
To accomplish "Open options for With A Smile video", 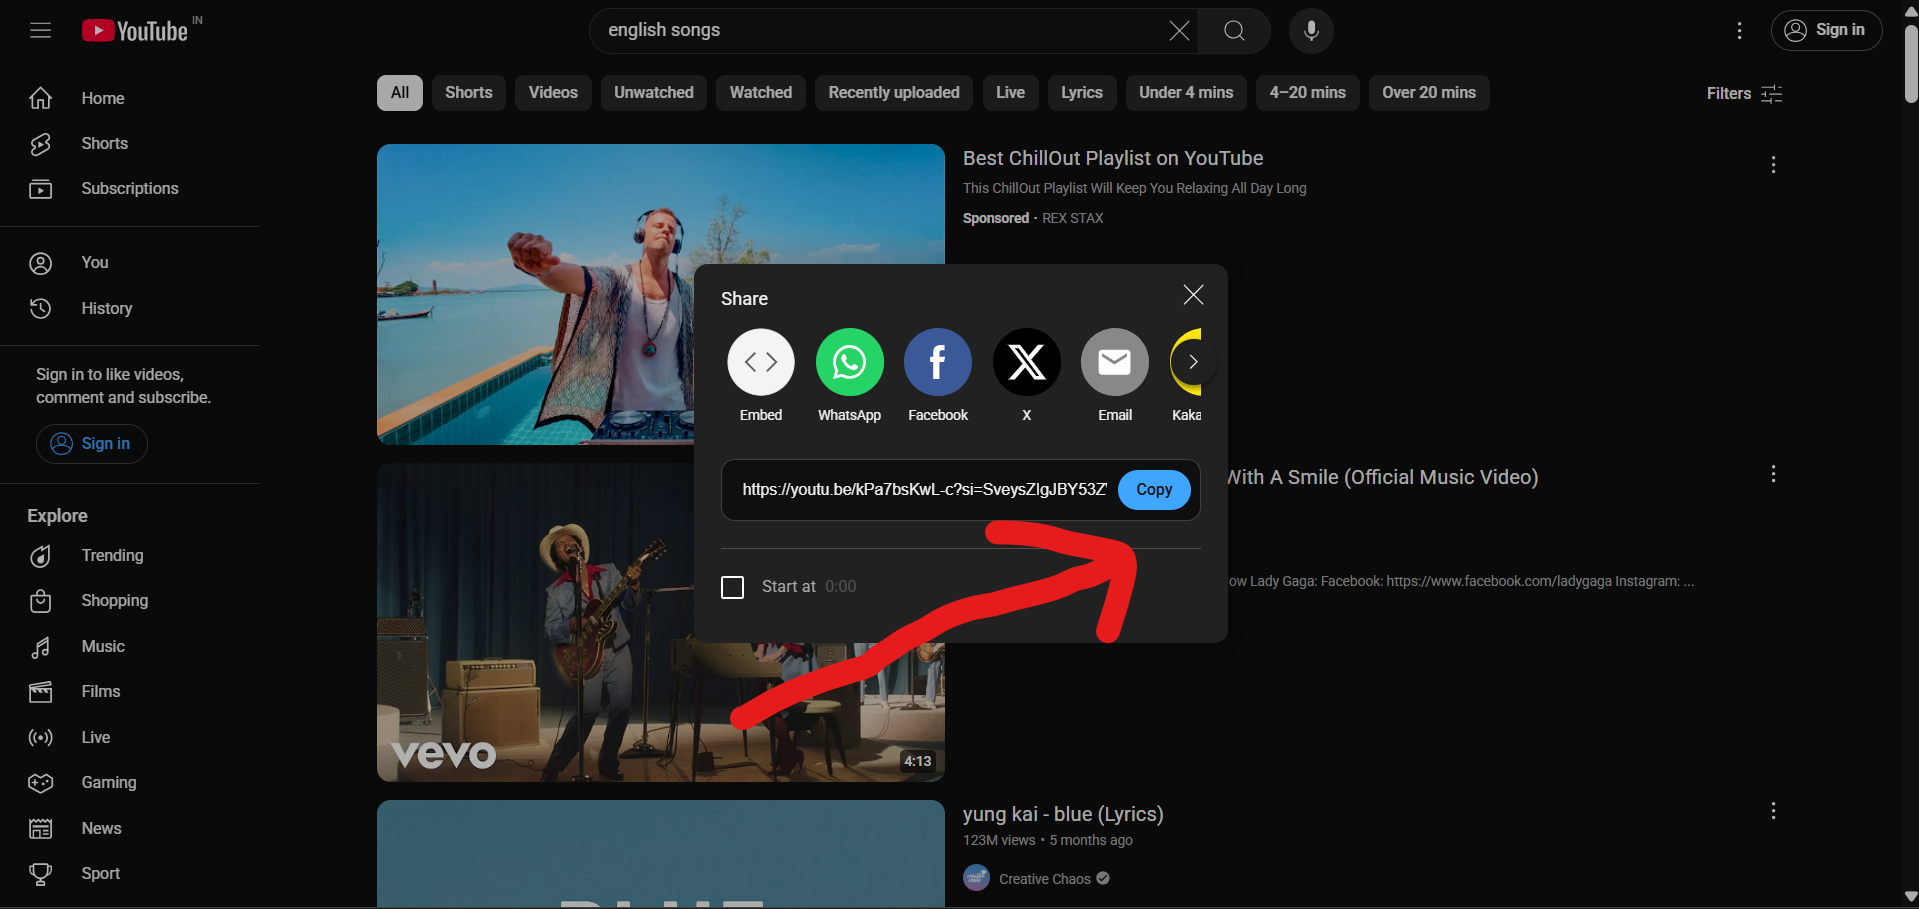I will (x=1773, y=474).
